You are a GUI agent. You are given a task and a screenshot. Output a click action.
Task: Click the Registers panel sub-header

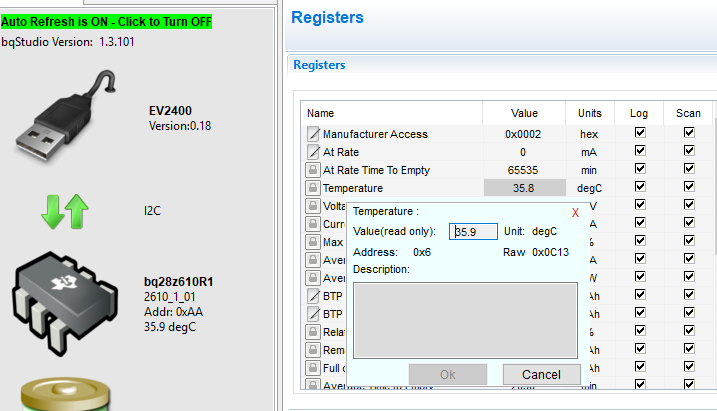(318, 65)
